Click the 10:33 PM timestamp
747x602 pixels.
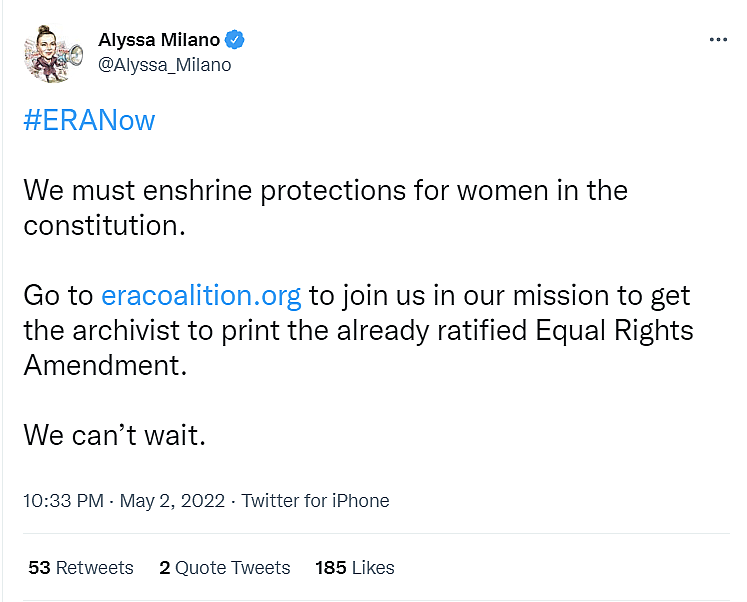coord(62,501)
